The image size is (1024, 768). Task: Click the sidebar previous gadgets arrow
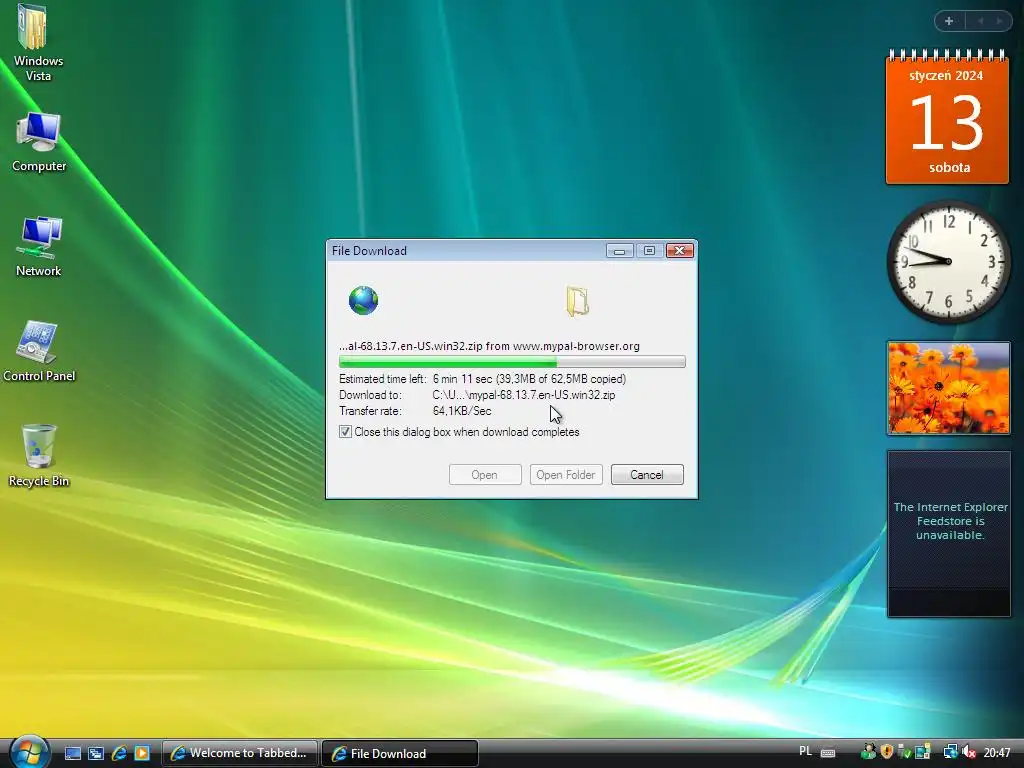coord(980,21)
